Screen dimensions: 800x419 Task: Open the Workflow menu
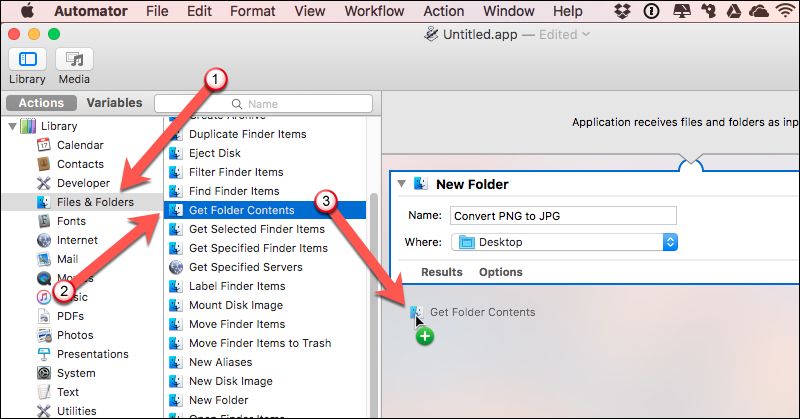(372, 11)
